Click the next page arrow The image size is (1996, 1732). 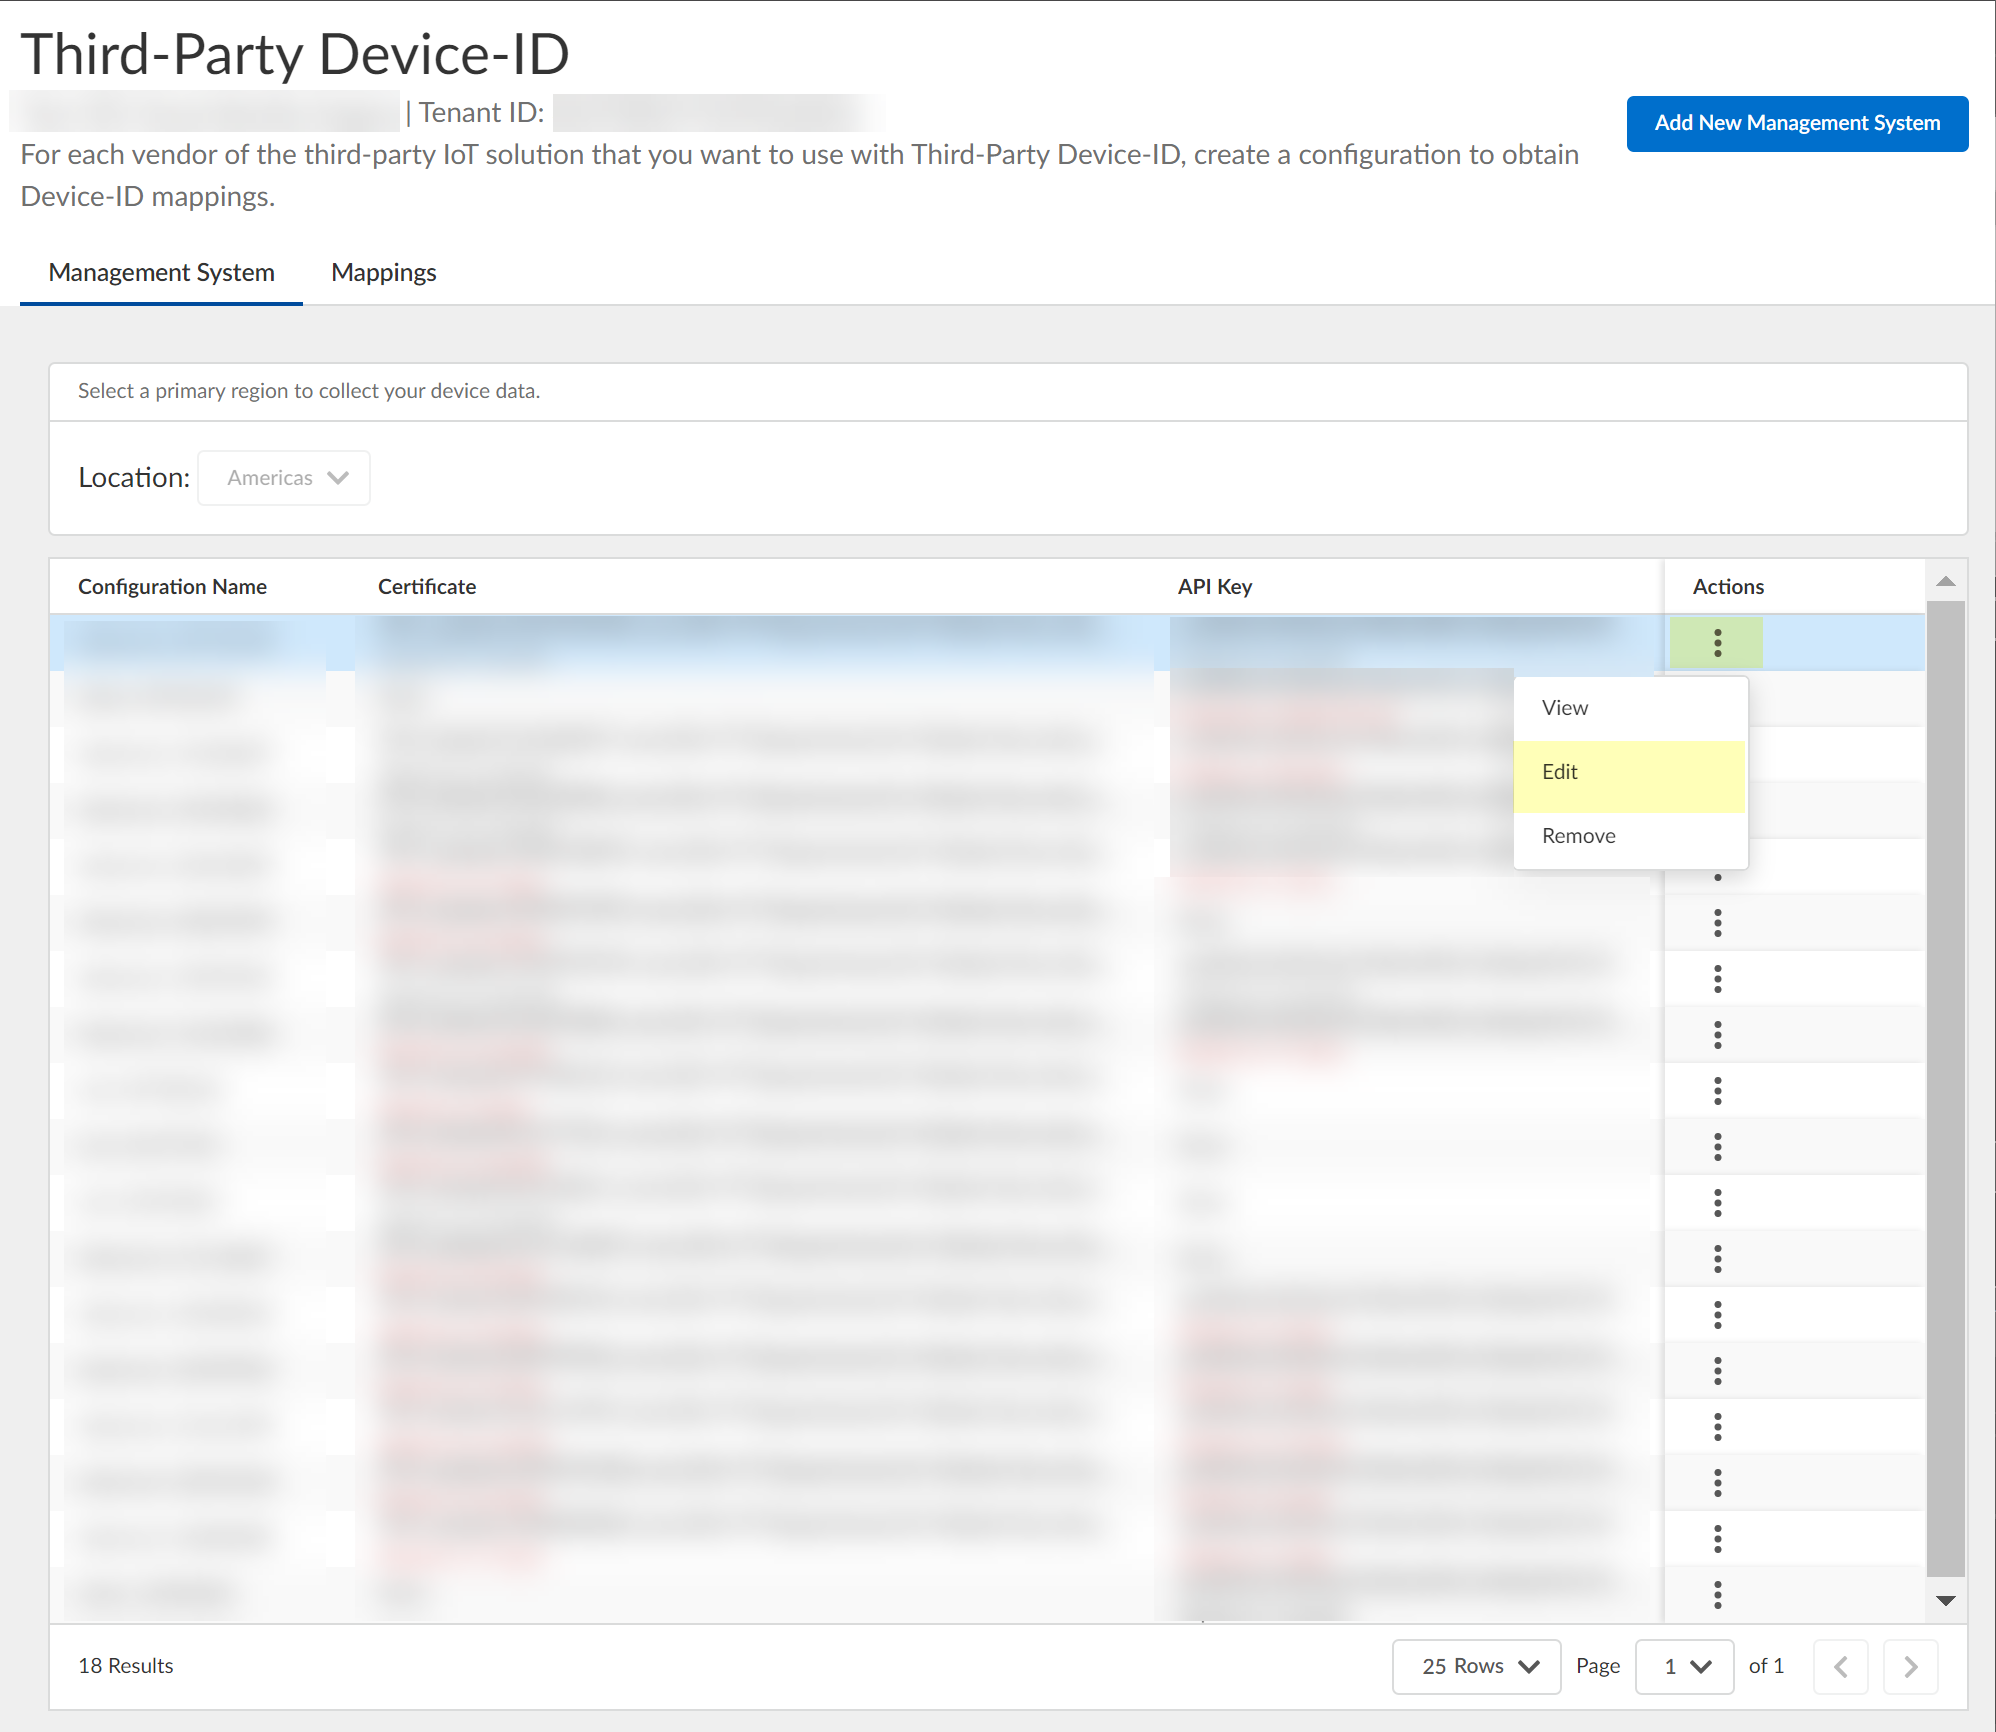[1910, 1666]
